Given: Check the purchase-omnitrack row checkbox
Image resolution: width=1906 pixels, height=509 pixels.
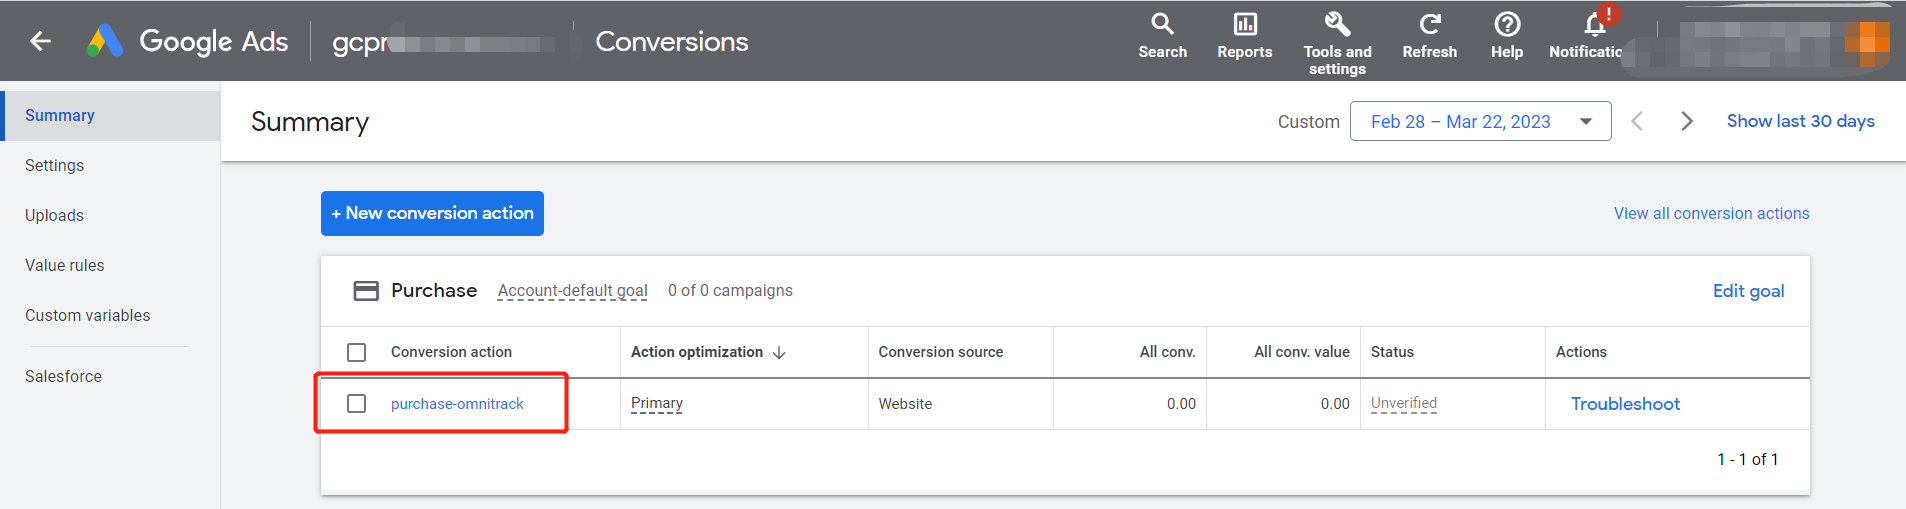Looking at the screenshot, I should tap(356, 403).
